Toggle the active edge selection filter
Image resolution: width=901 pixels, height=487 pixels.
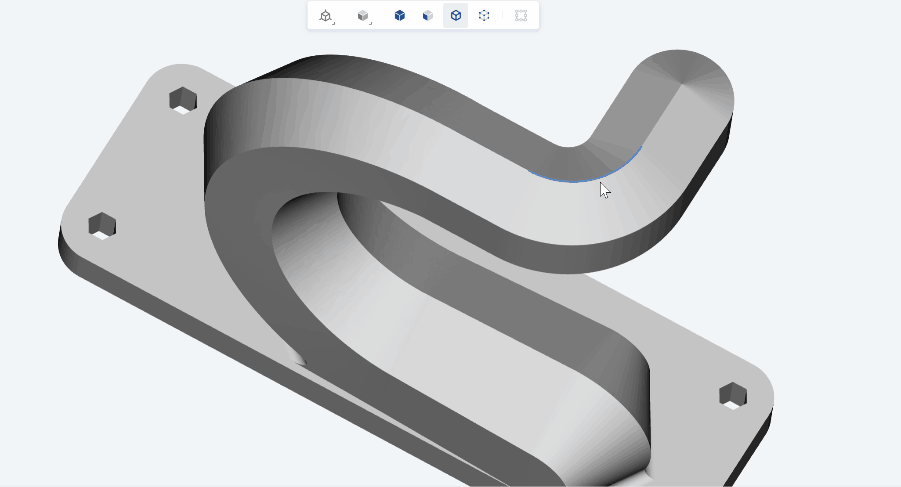[x=456, y=16]
